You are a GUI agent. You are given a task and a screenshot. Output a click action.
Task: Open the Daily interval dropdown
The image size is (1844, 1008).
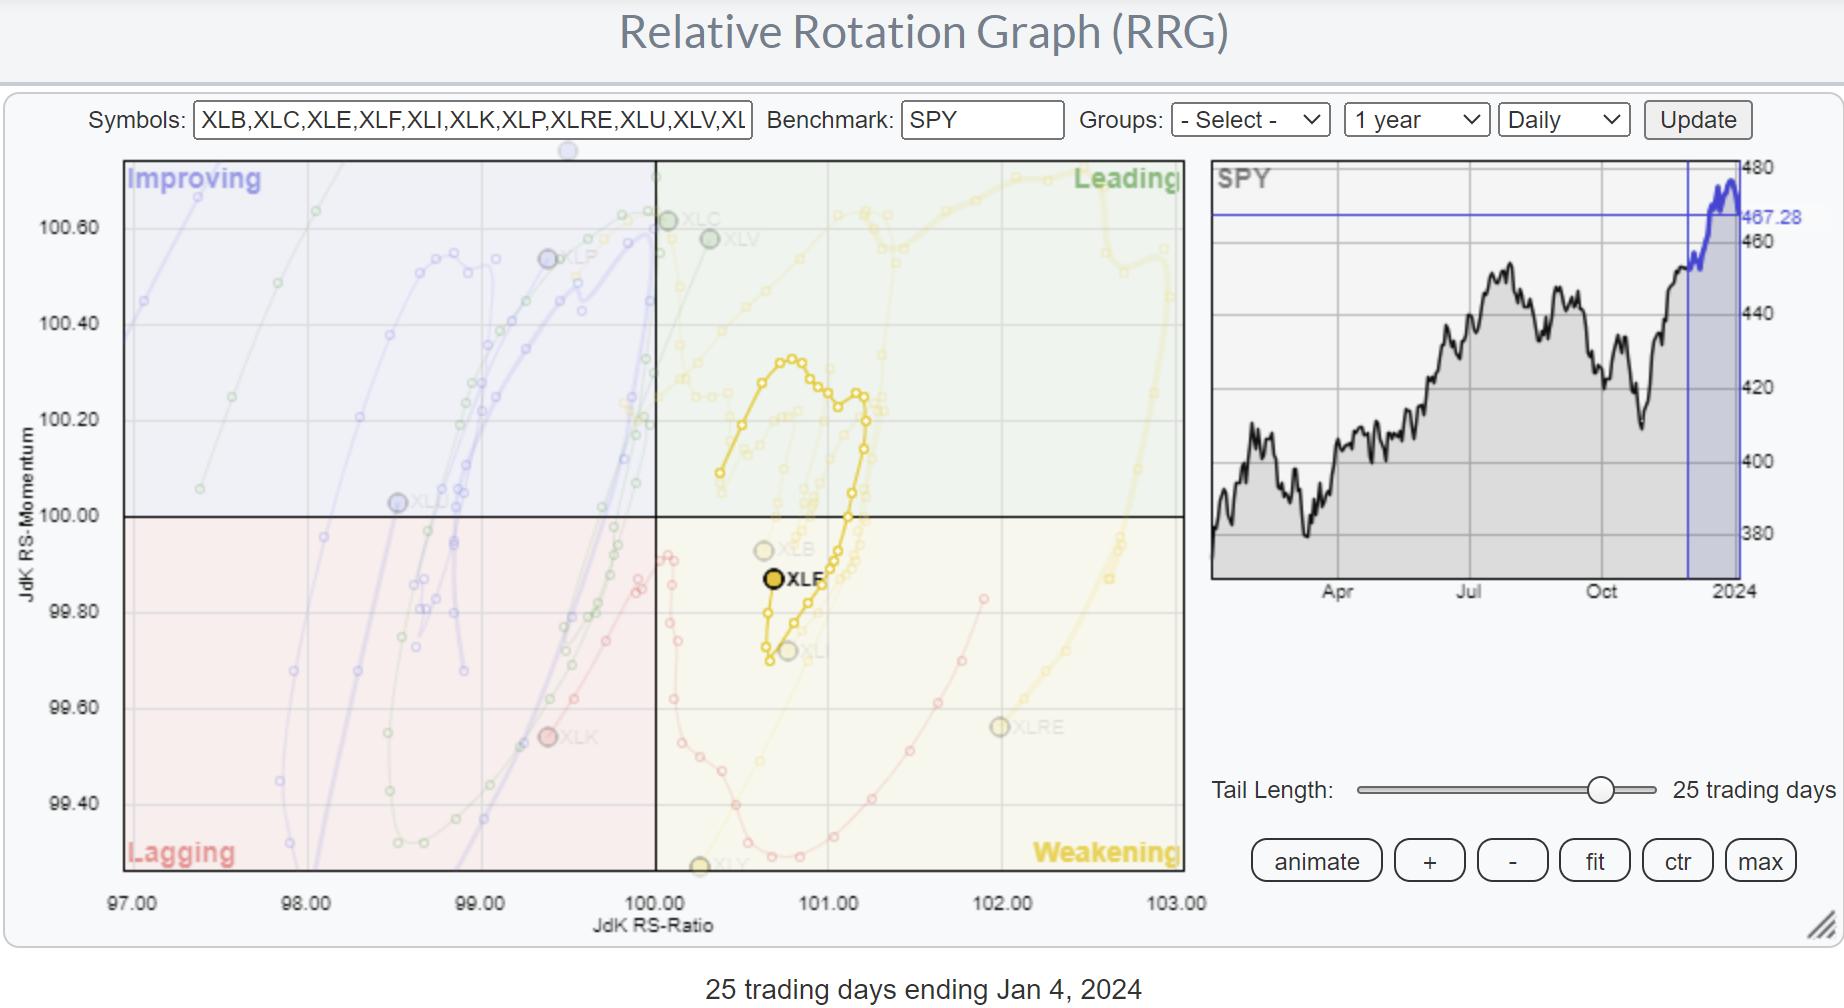pyautogui.click(x=1563, y=120)
